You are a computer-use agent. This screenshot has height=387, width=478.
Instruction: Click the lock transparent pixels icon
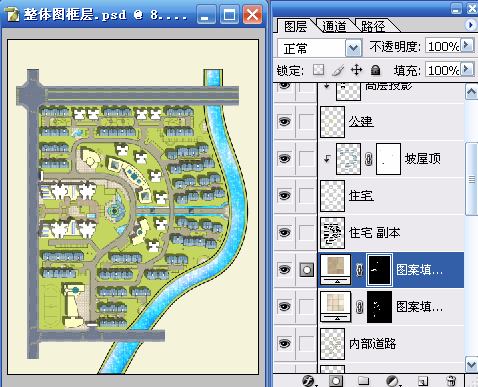click(318, 70)
